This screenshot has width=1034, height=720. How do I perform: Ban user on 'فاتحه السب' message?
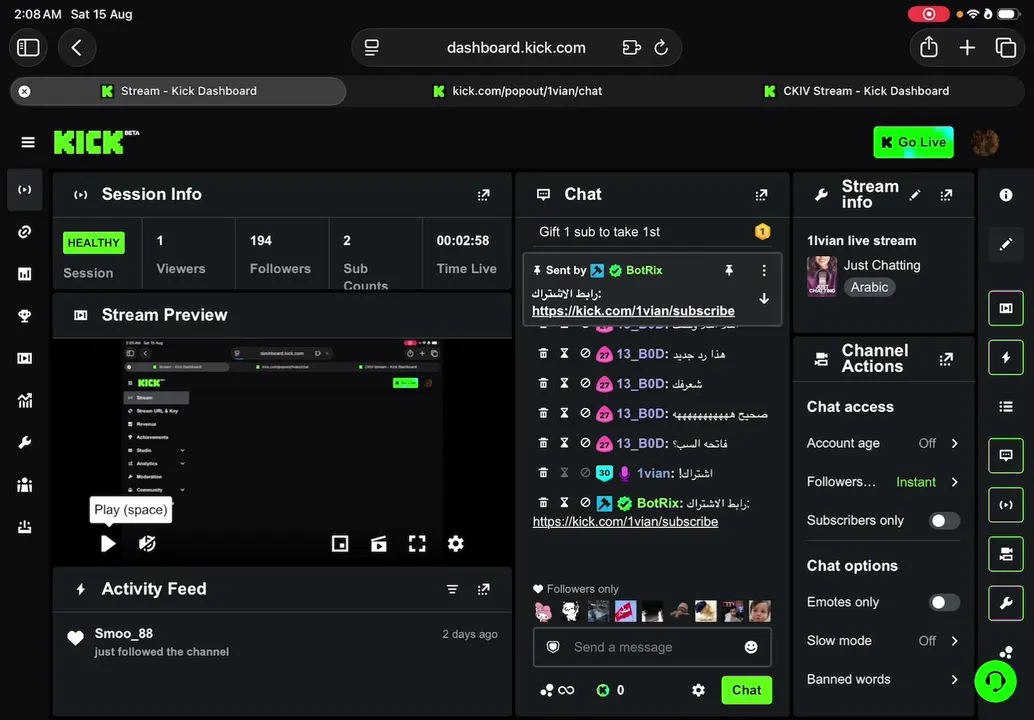[x=585, y=443]
